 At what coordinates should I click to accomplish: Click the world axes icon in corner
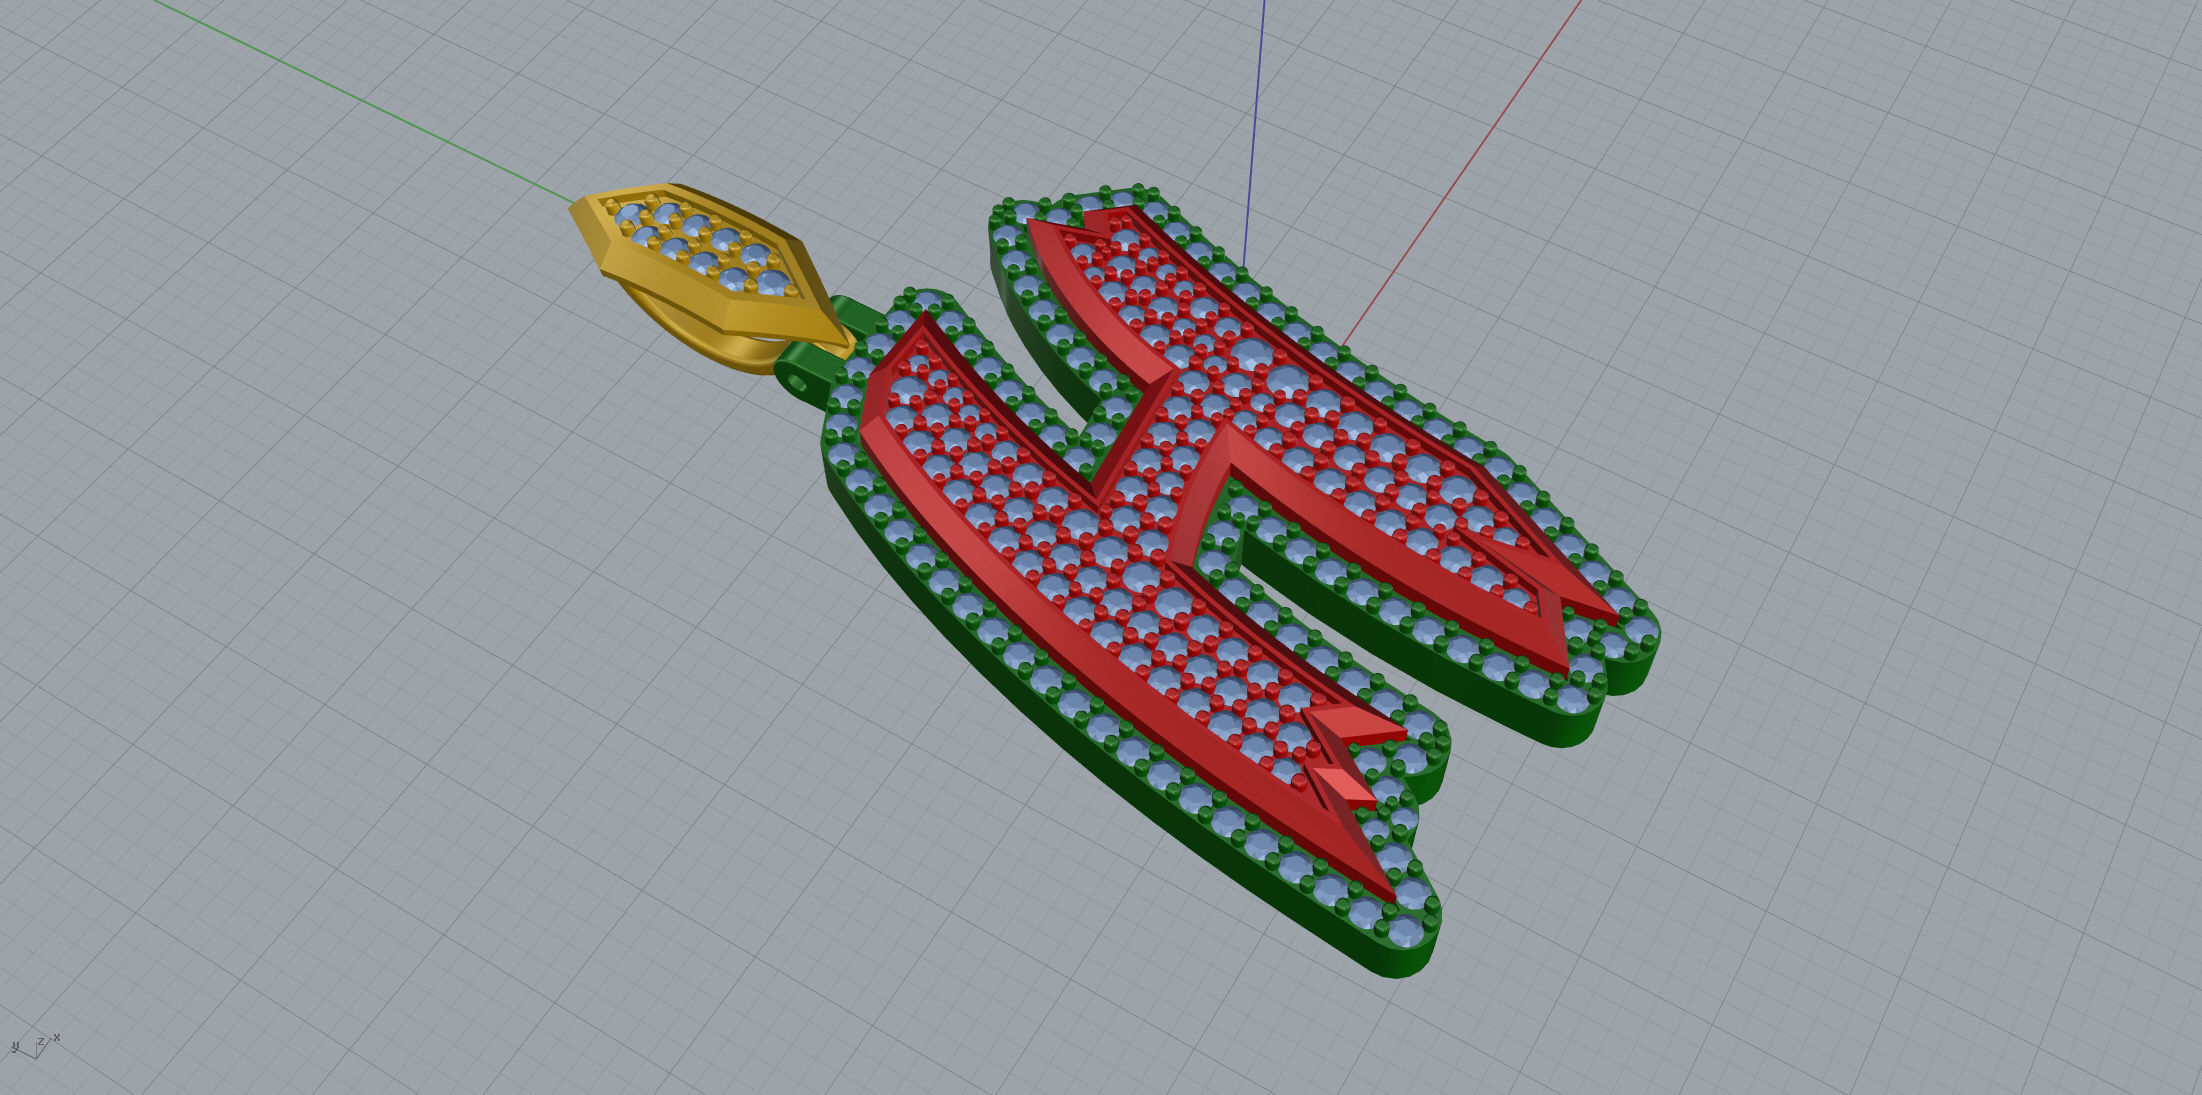pyautogui.click(x=35, y=1046)
